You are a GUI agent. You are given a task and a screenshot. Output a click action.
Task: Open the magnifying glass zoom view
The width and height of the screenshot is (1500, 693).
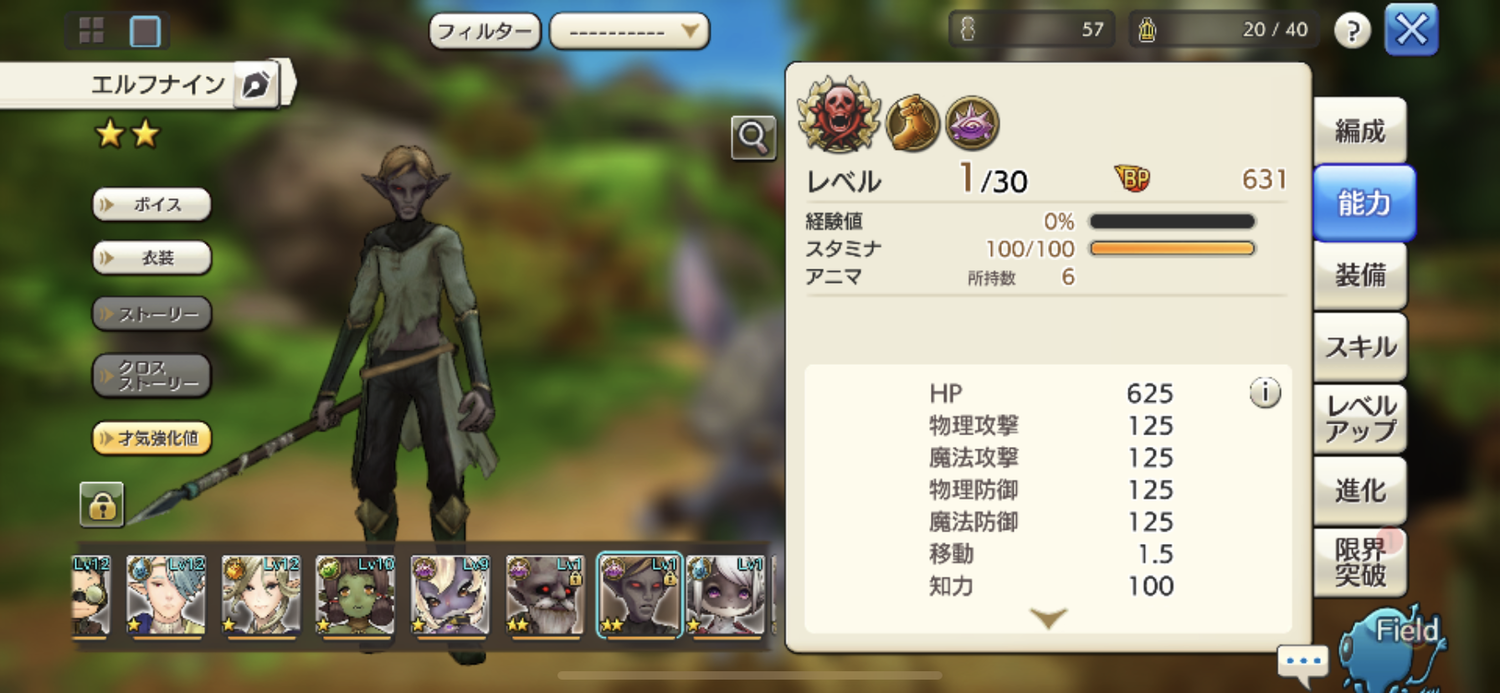click(x=753, y=138)
